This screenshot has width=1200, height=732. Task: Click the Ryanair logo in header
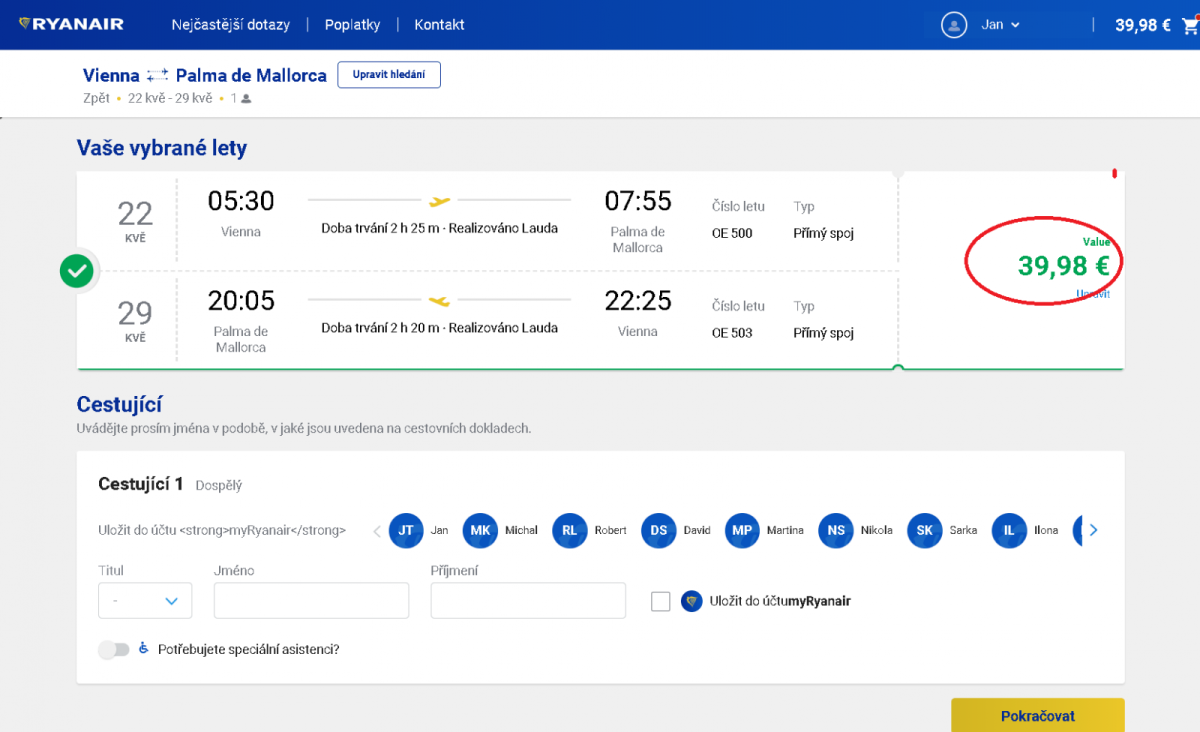(71, 24)
